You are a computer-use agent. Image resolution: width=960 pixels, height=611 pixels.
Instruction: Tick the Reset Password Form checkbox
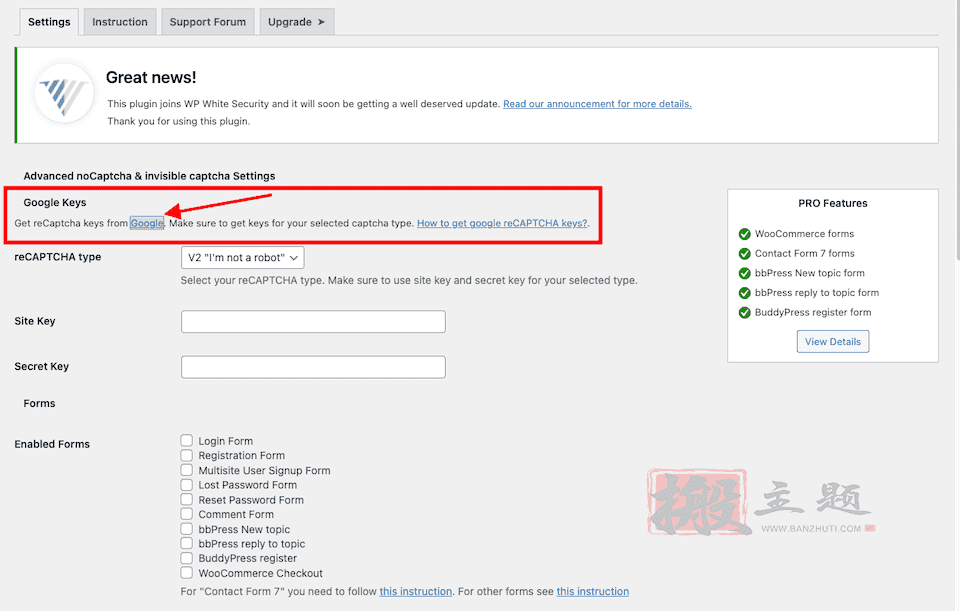click(x=187, y=499)
